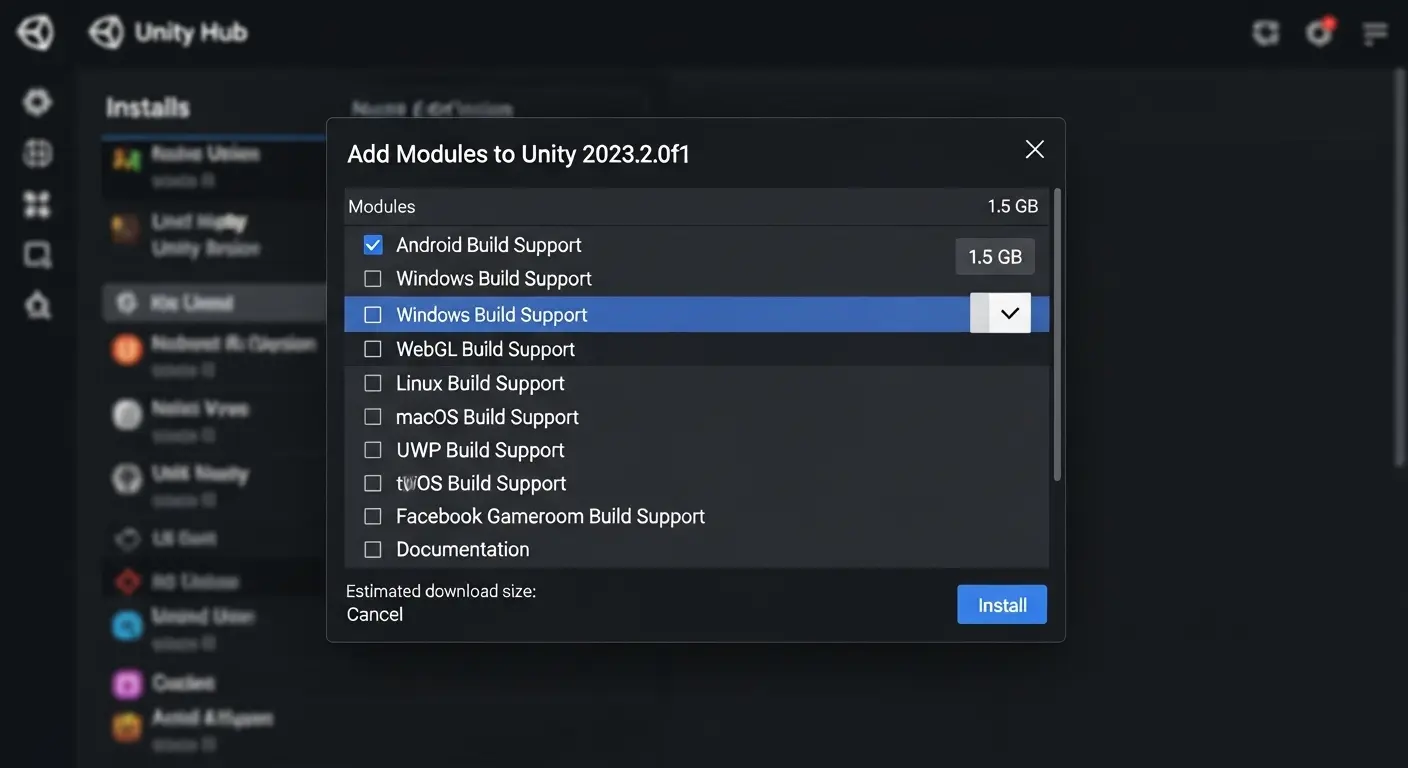The width and height of the screenshot is (1408, 768).
Task: Check the UWP Build Support box
Action: point(373,449)
